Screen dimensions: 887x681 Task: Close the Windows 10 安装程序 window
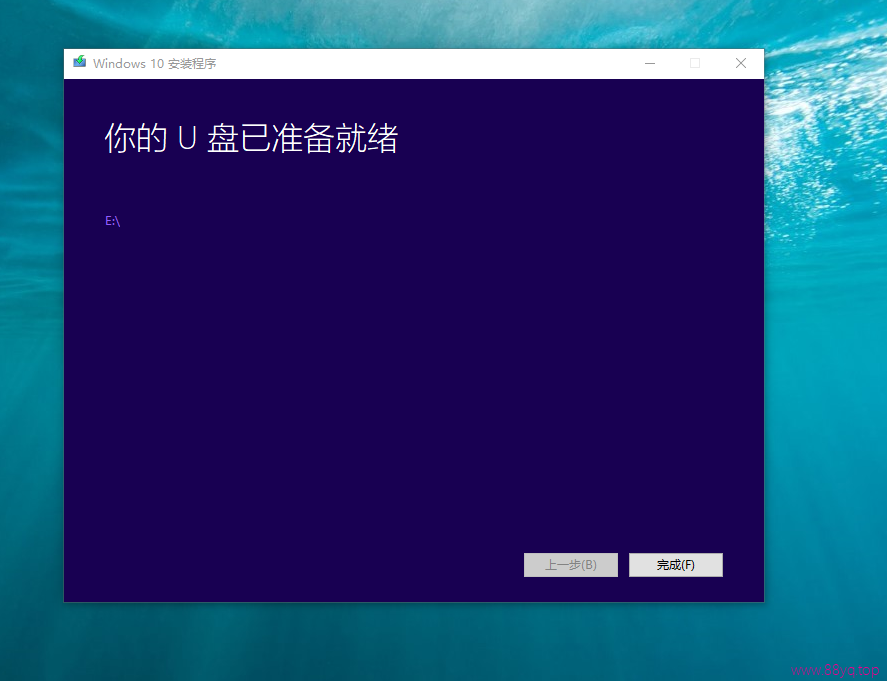[740, 63]
